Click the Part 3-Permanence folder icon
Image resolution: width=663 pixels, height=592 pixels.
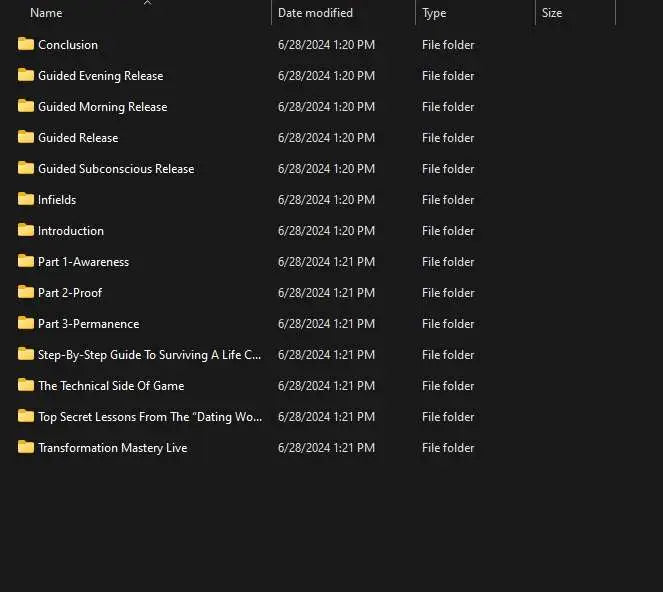click(x=26, y=323)
